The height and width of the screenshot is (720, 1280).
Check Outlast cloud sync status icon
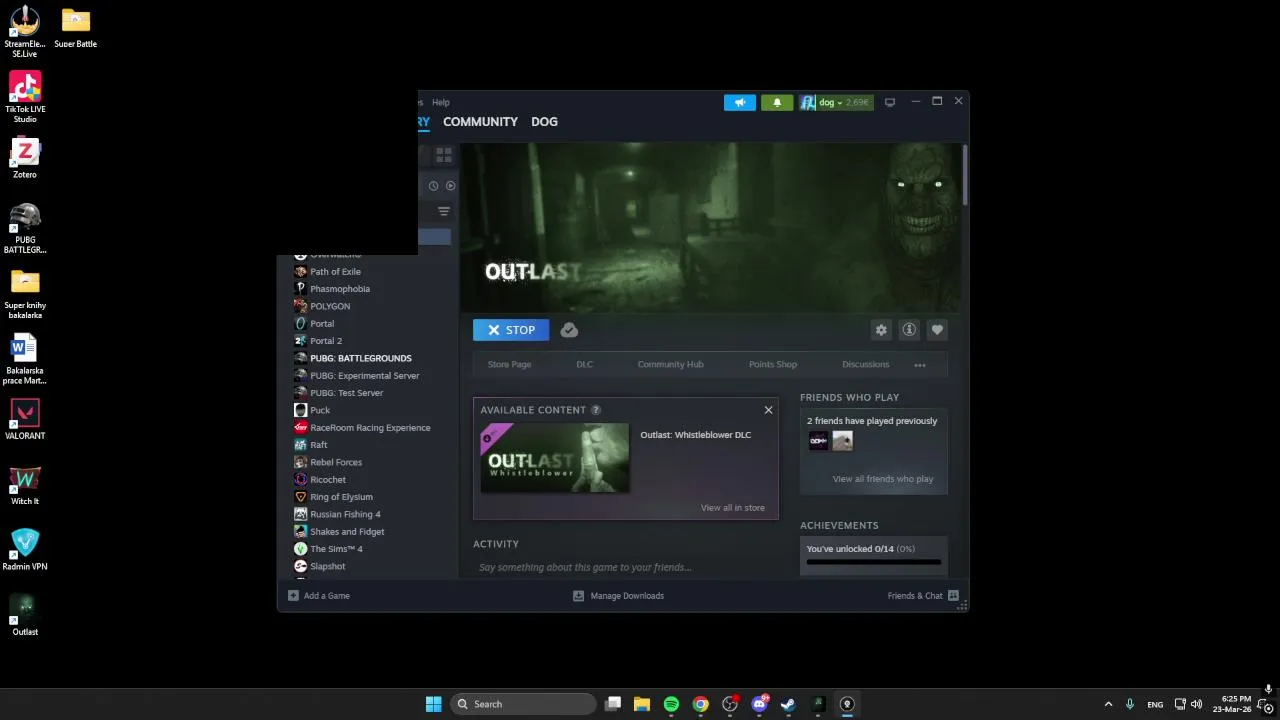click(569, 330)
